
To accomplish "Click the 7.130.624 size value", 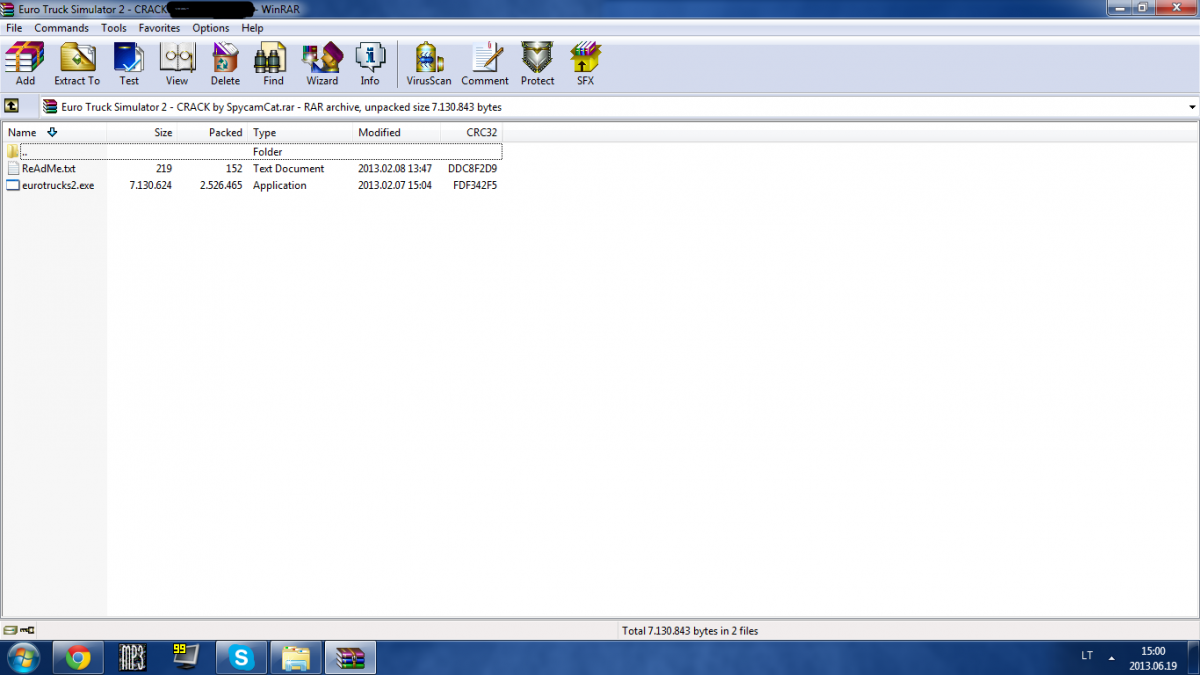I will tap(150, 185).
